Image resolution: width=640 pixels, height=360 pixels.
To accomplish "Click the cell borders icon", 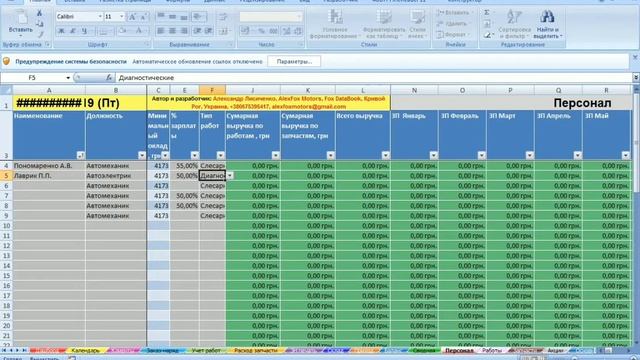I will point(103,31).
